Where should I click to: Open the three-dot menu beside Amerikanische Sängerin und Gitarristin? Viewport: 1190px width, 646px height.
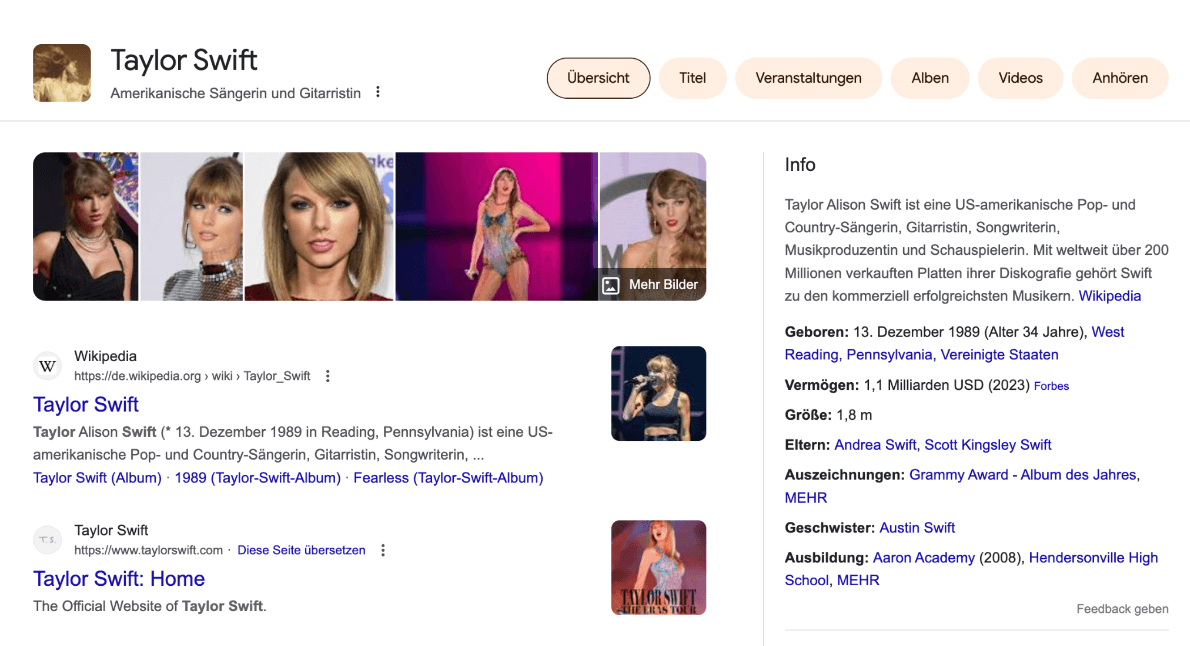click(x=378, y=92)
